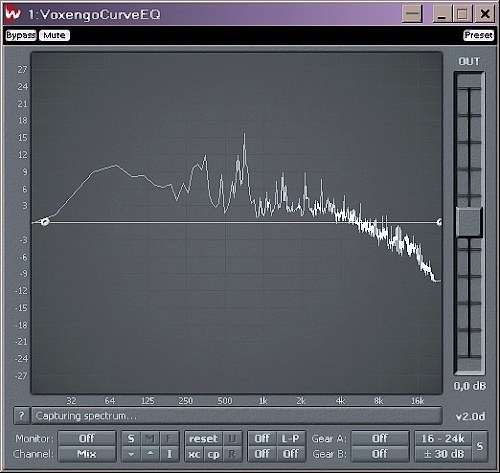Minimize the VoxengoCurveEQ window

tap(442, 14)
